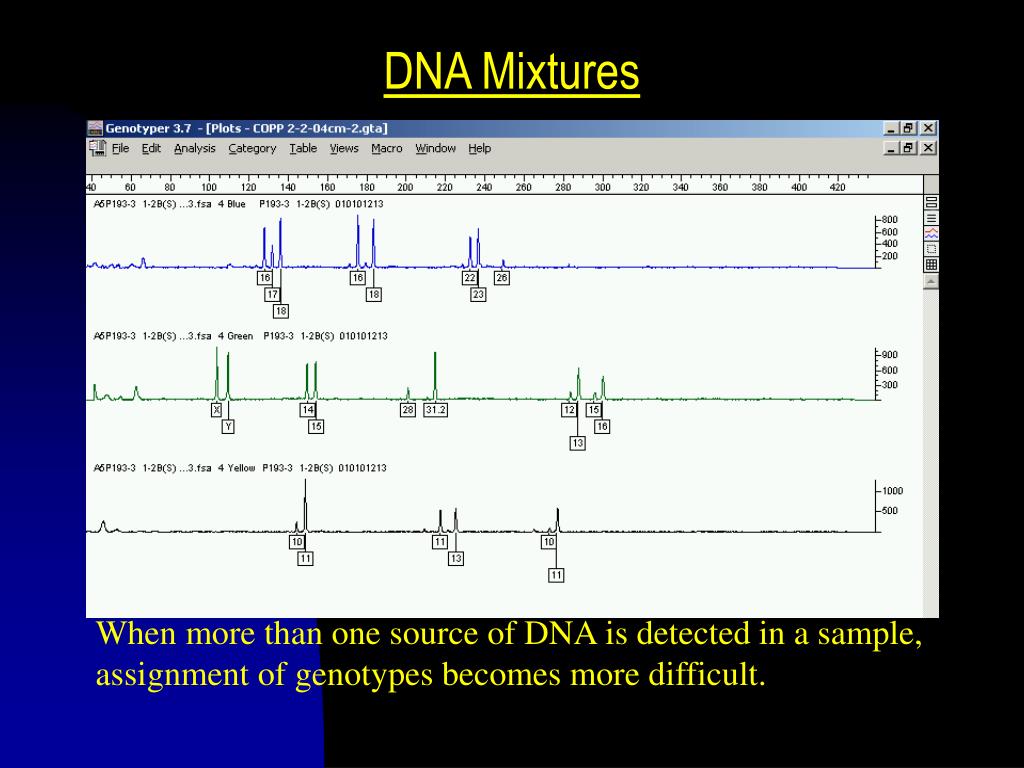Click the Y allele label in the green plot
This screenshot has width=1024, height=768.
(x=228, y=426)
